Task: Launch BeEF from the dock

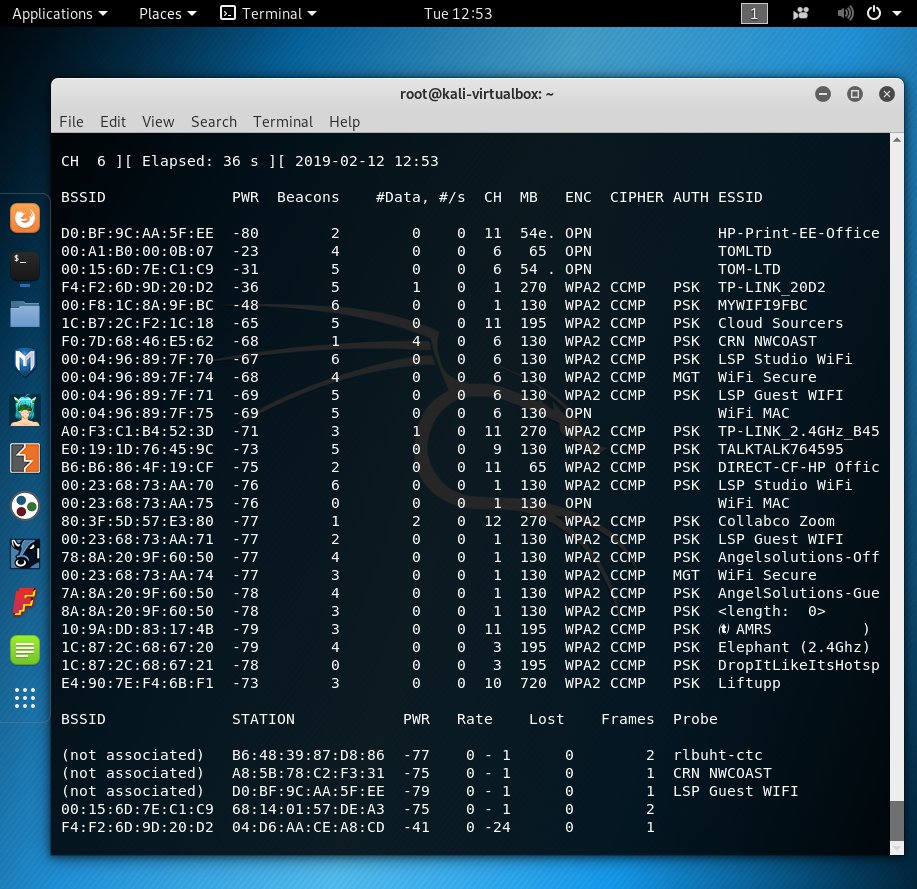Action: 25,554
